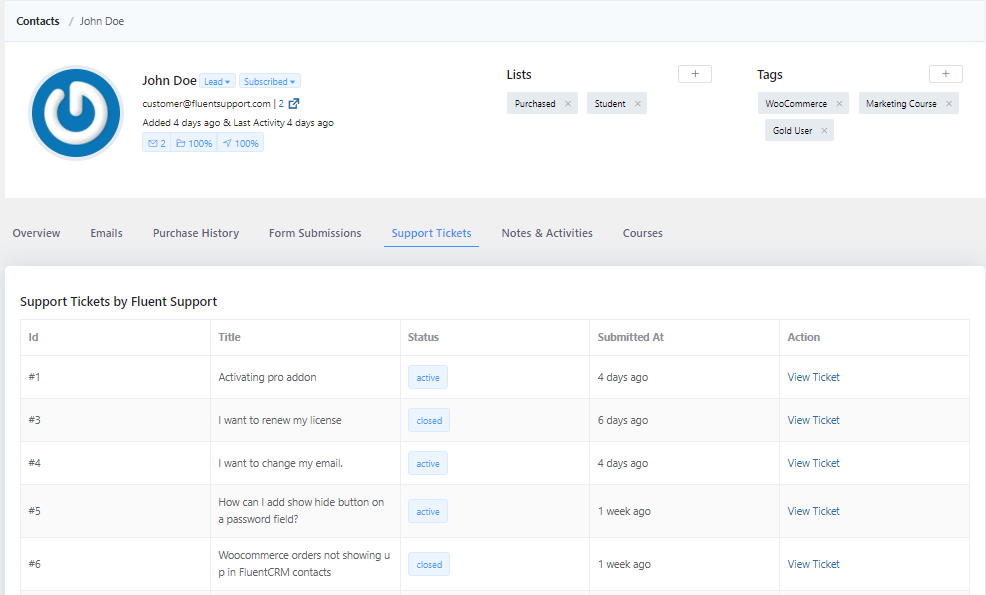Click customer@fluentsupport.com email text
Image resolution: width=986 pixels, height=595 pixels.
pos(206,104)
